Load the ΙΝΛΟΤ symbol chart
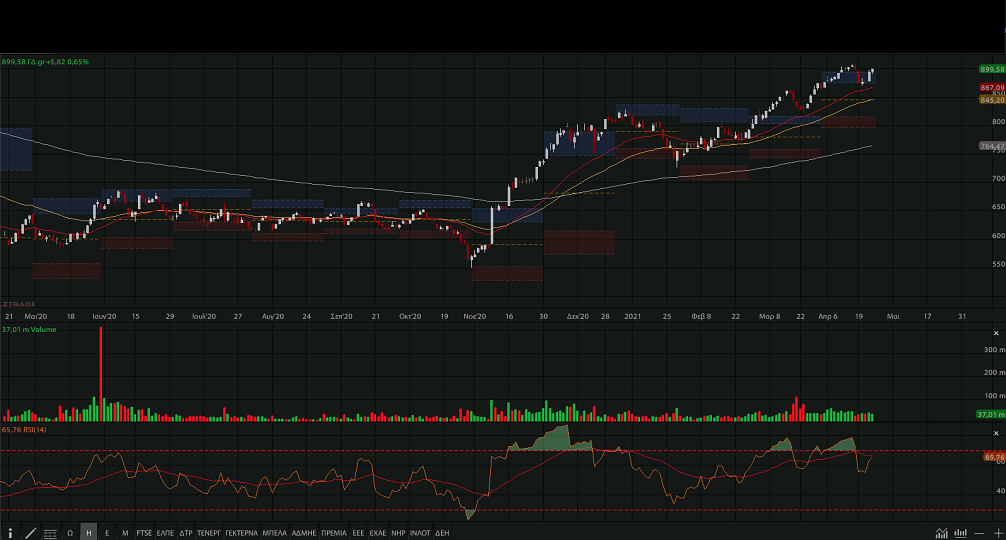Viewport: 1006px width, 540px height. [x=420, y=533]
